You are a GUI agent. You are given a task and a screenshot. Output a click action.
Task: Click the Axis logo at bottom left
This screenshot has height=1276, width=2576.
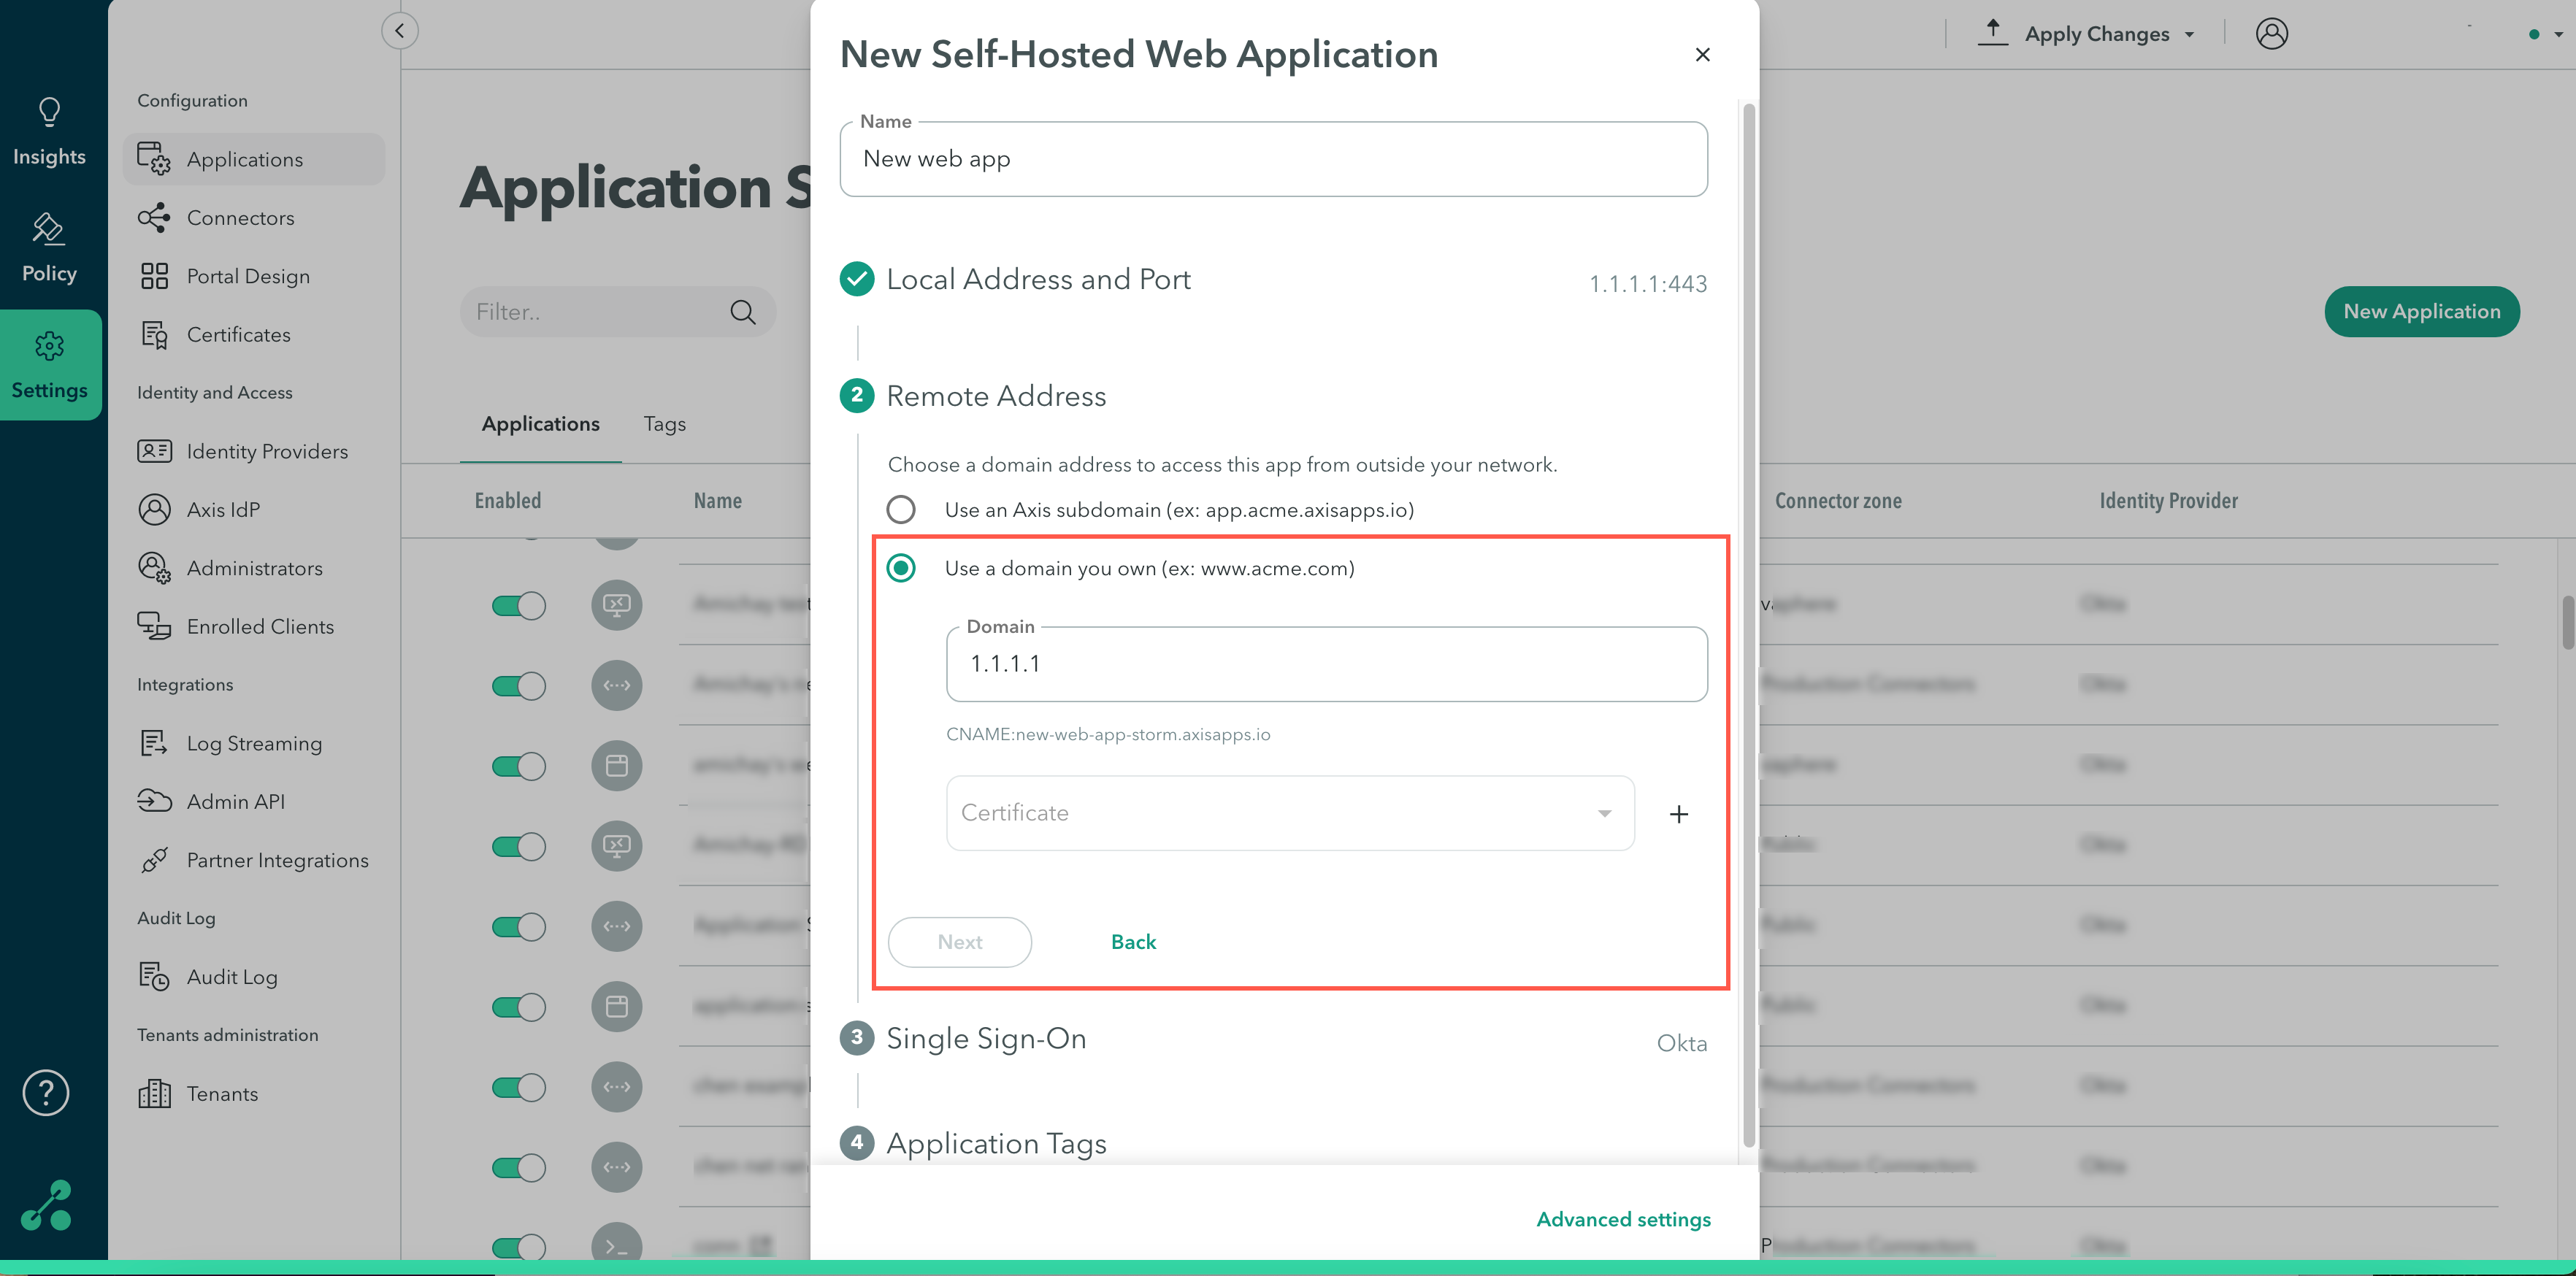coord(47,1204)
